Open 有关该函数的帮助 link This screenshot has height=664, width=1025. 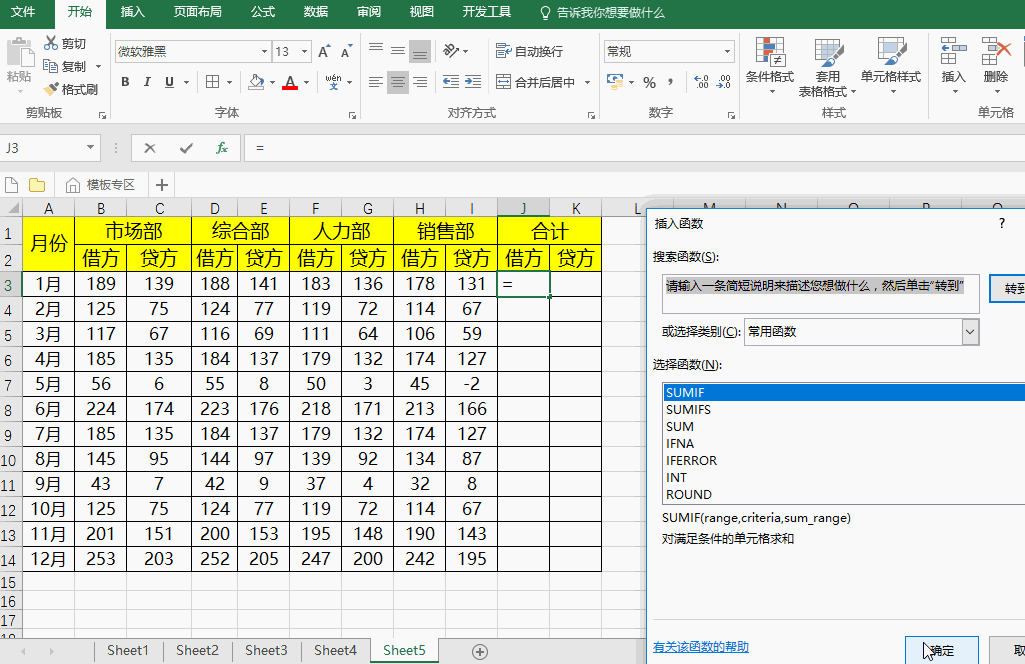point(700,647)
